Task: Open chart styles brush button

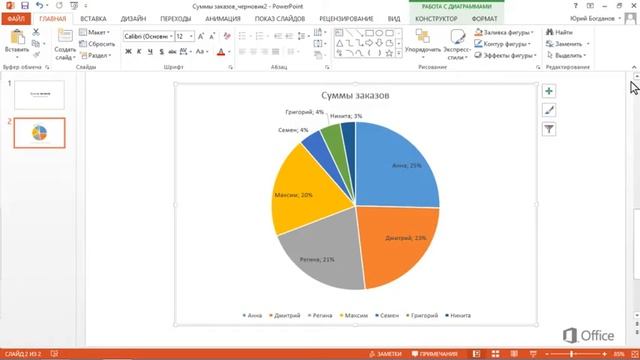Action: click(x=549, y=110)
